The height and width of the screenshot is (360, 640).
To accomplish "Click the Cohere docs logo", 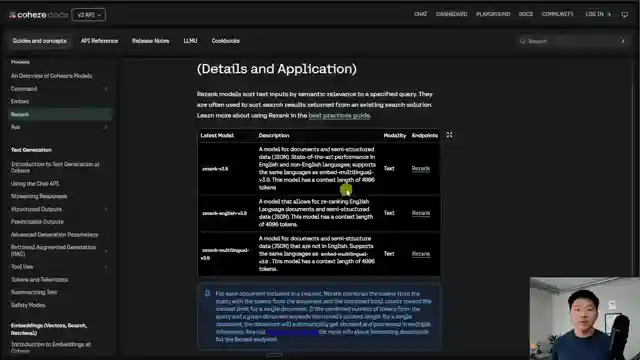I will point(38,15).
